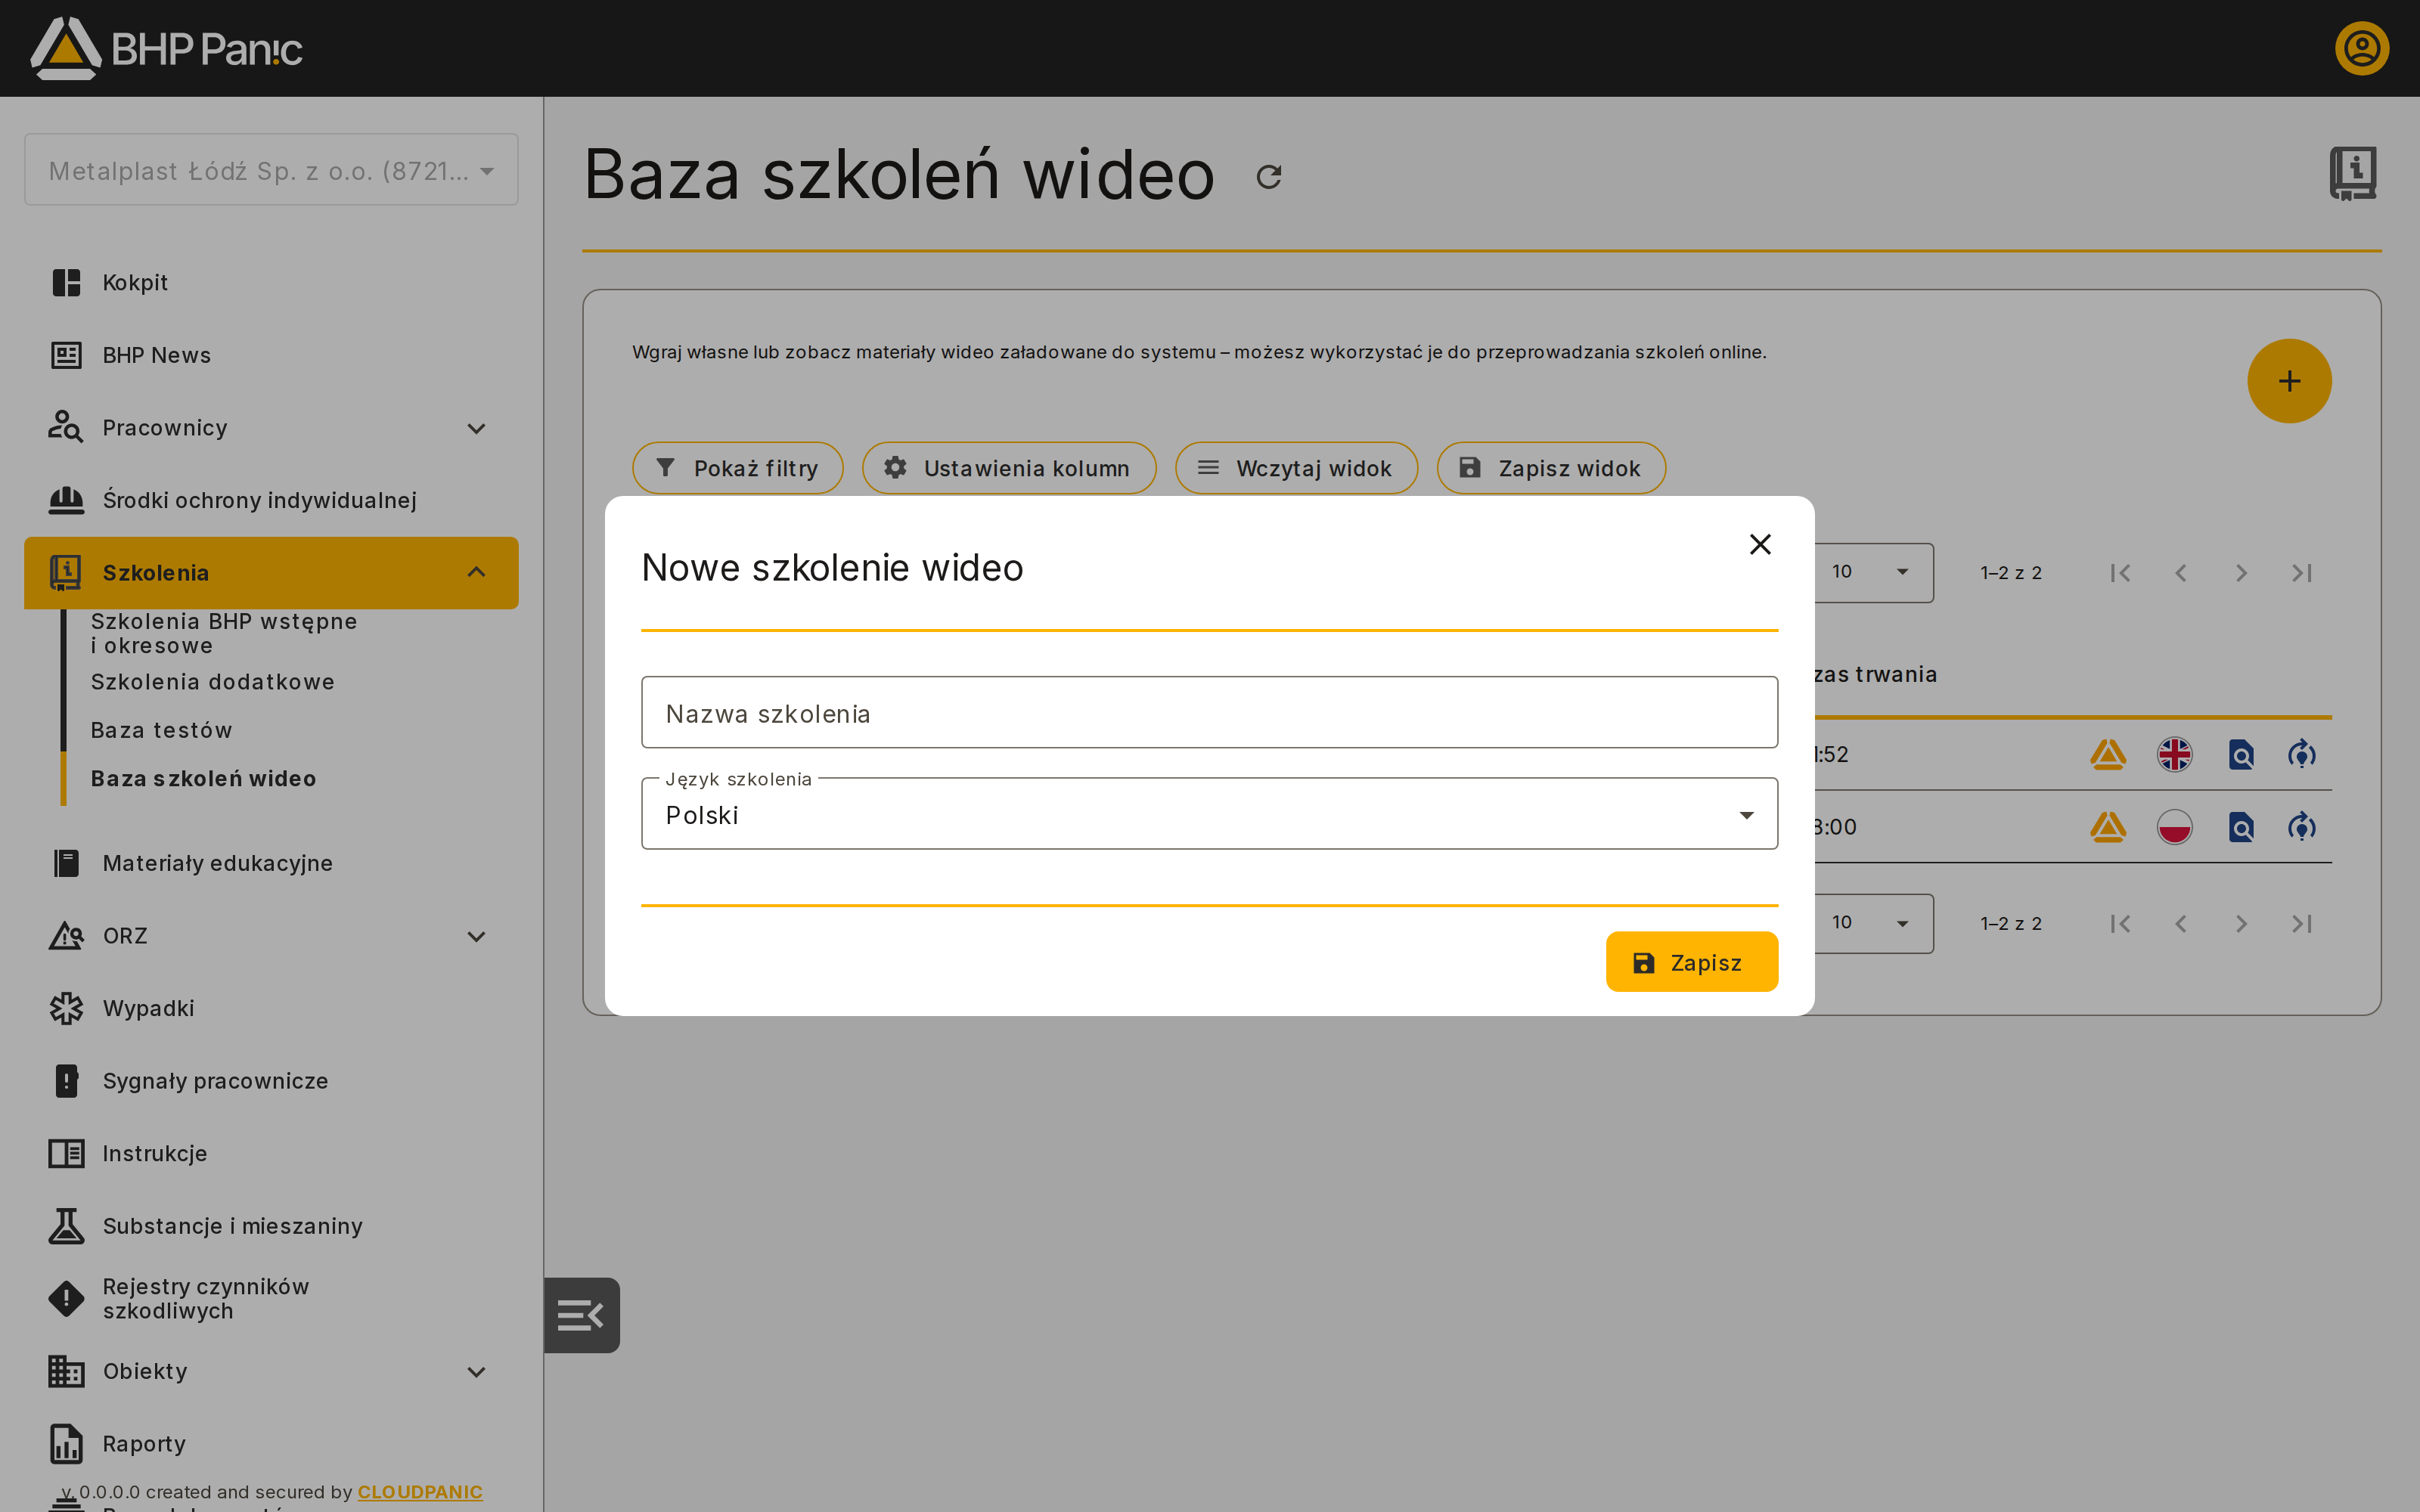Screen dimensions: 2420x1512
Task: Go to last page in bottom pagination
Action: point(2302,923)
